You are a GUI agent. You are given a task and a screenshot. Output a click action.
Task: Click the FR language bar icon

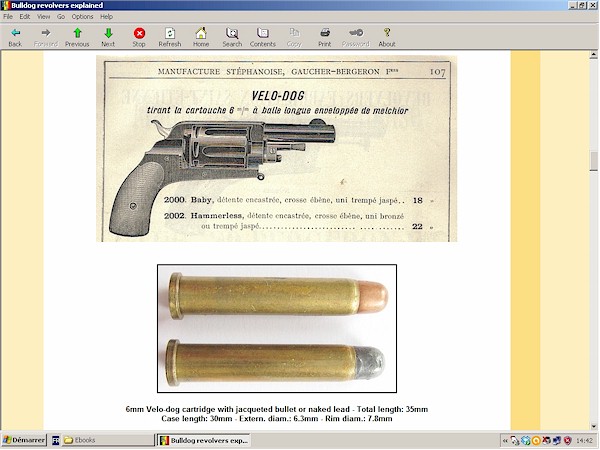55,440
